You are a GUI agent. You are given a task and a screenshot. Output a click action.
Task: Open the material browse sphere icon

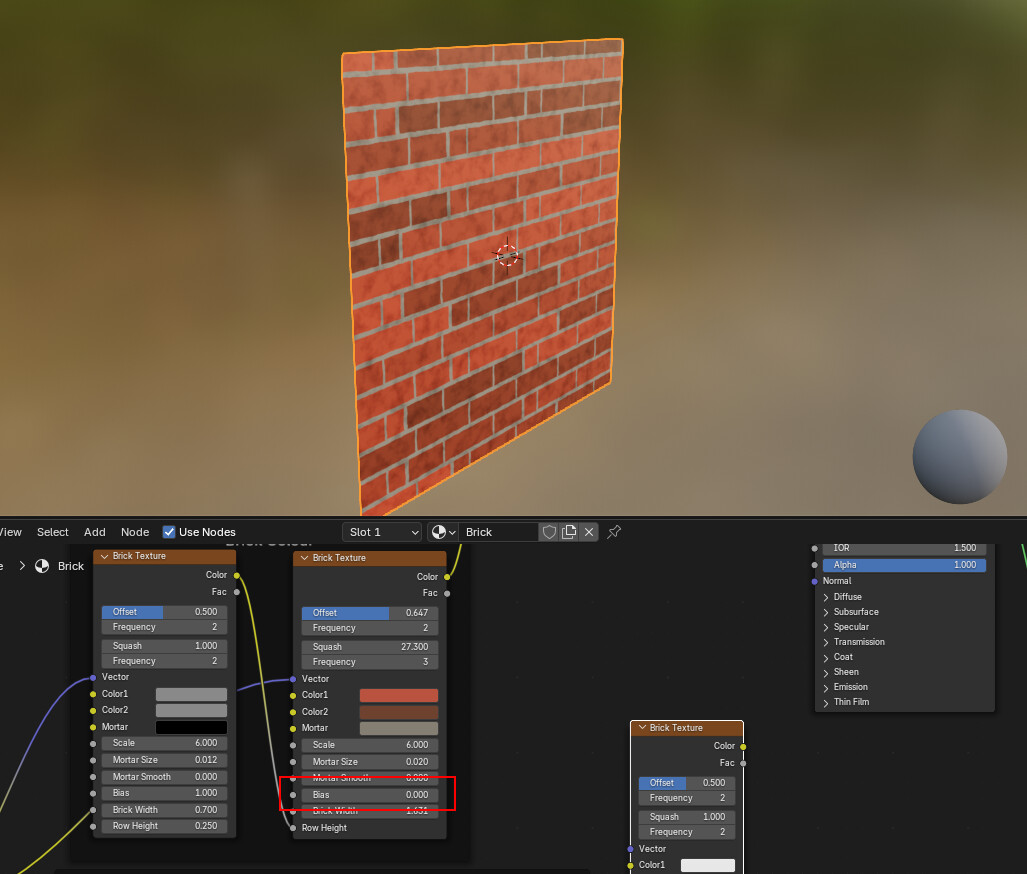point(443,532)
